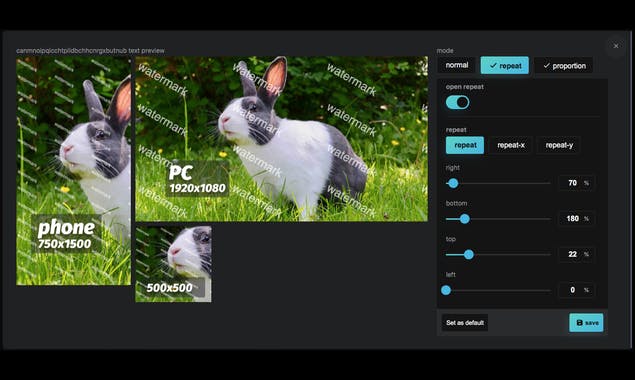Click the bottom spacing slider handle
This screenshot has height=380, width=635.
465,219
